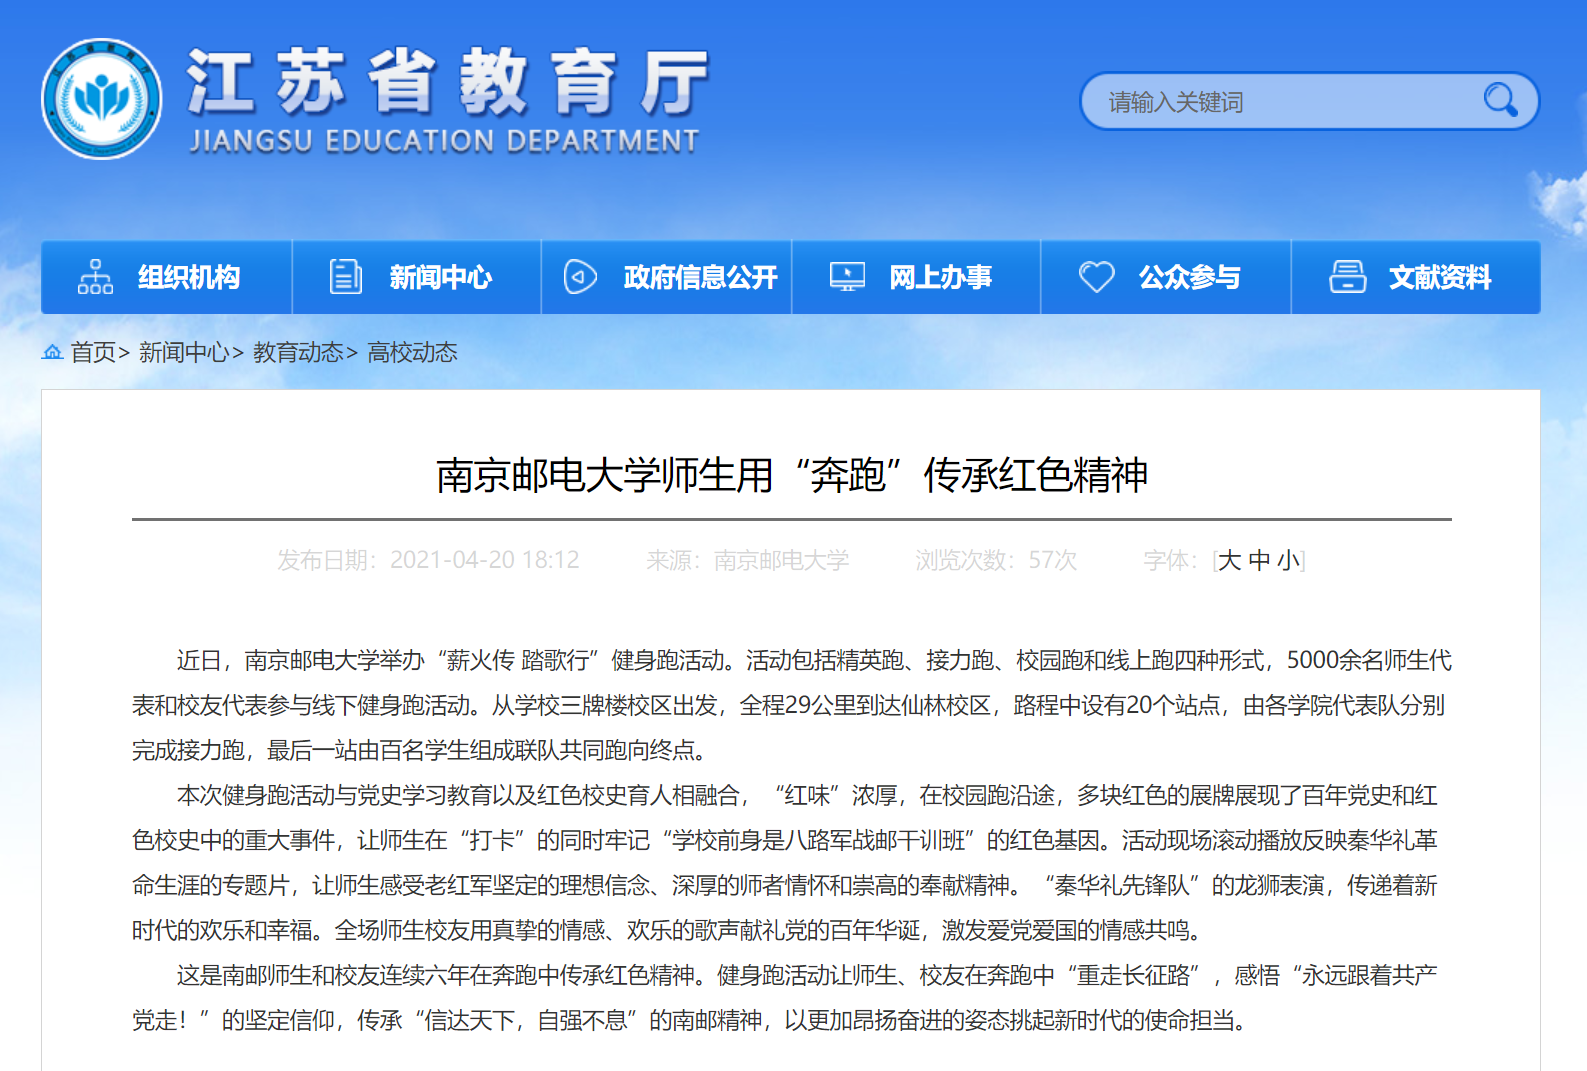This screenshot has width=1587, height=1071.
Task: Switch font size to 小 (small)
Action: (x=1288, y=560)
